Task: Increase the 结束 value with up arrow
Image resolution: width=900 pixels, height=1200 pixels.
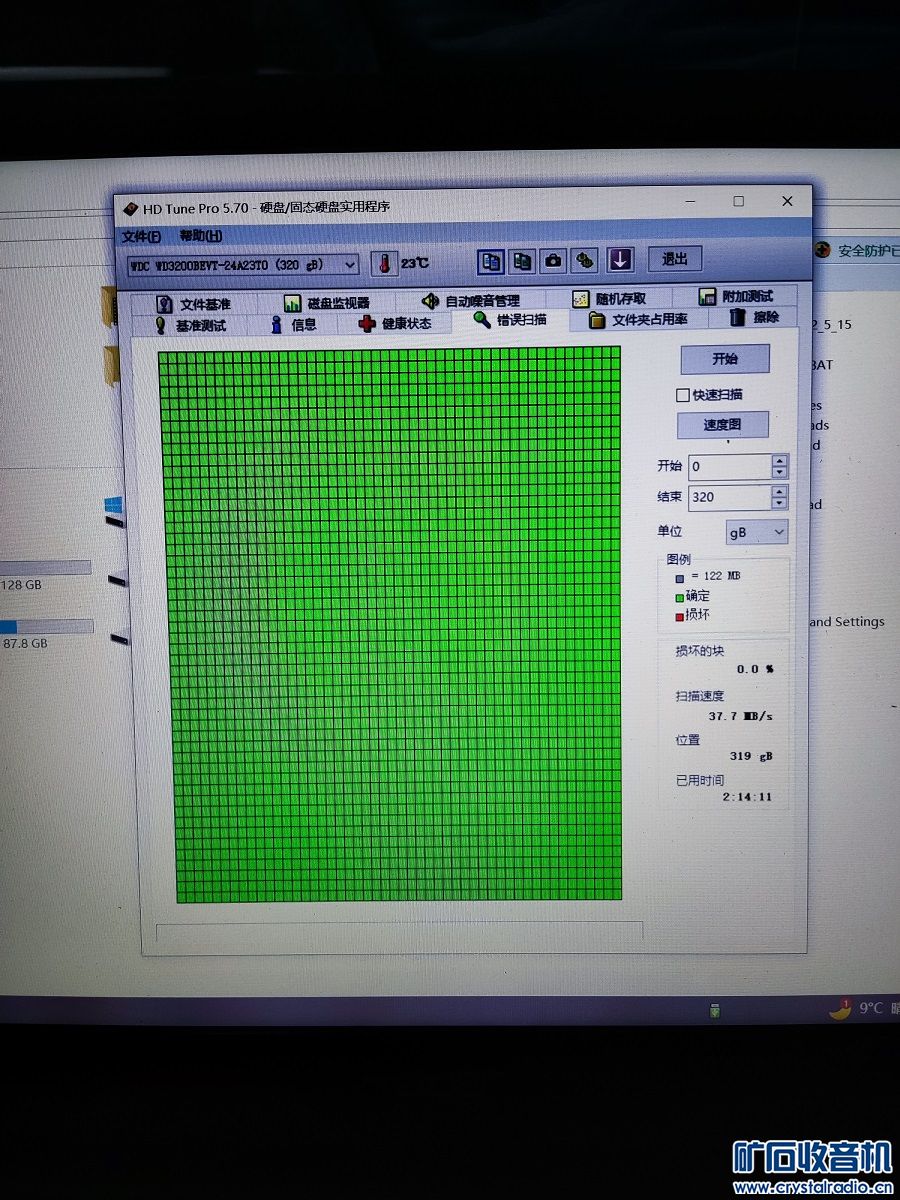Action: pos(780,491)
